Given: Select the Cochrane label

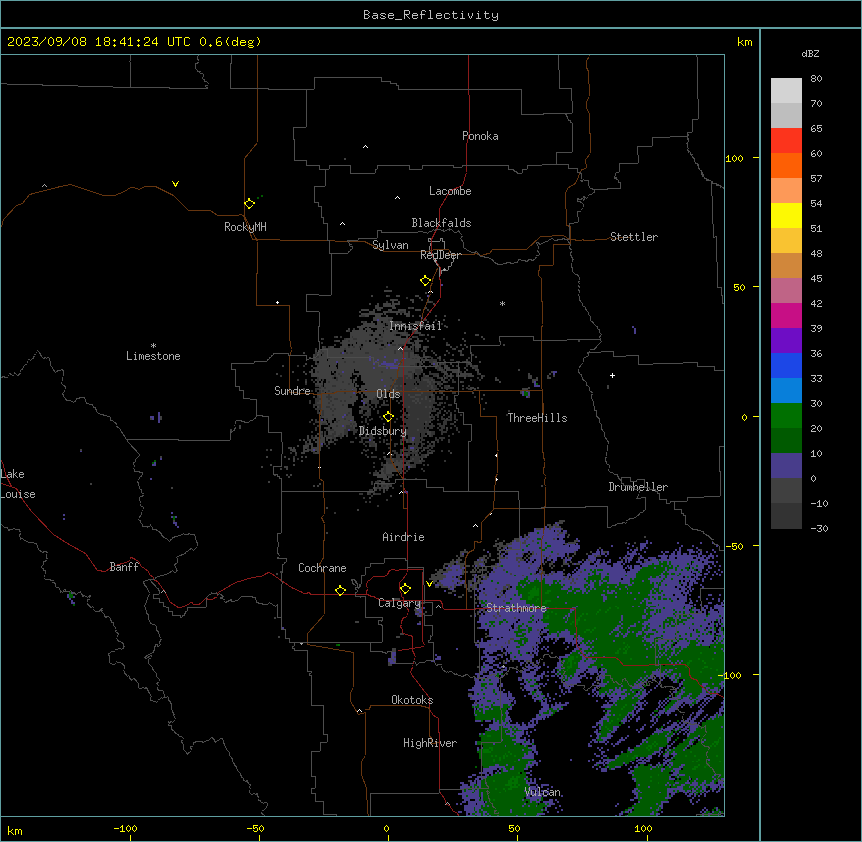Looking at the screenshot, I should point(322,568).
